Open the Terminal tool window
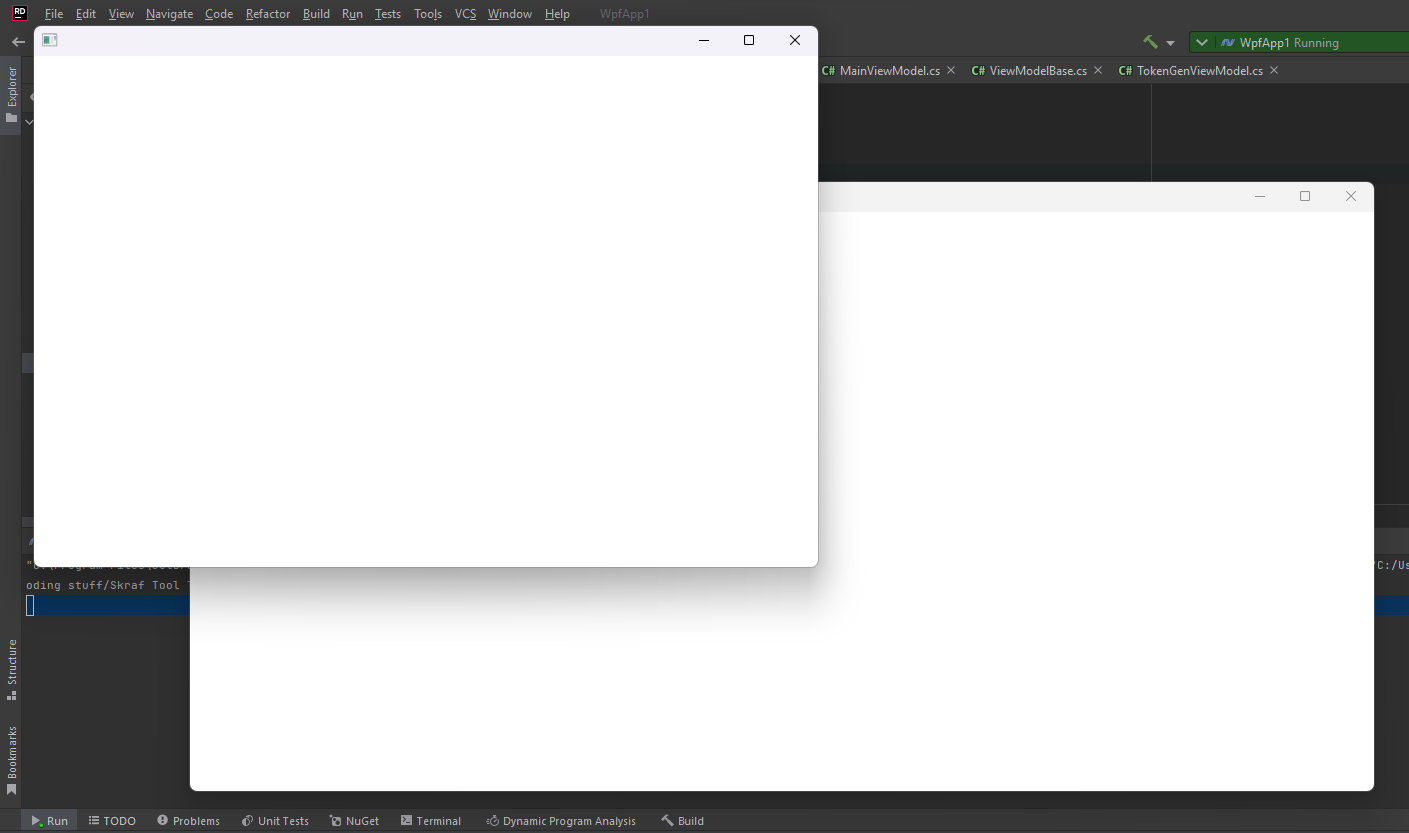This screenshot has width=1409, height=833. pyautogui.click(x=431, y=821)
